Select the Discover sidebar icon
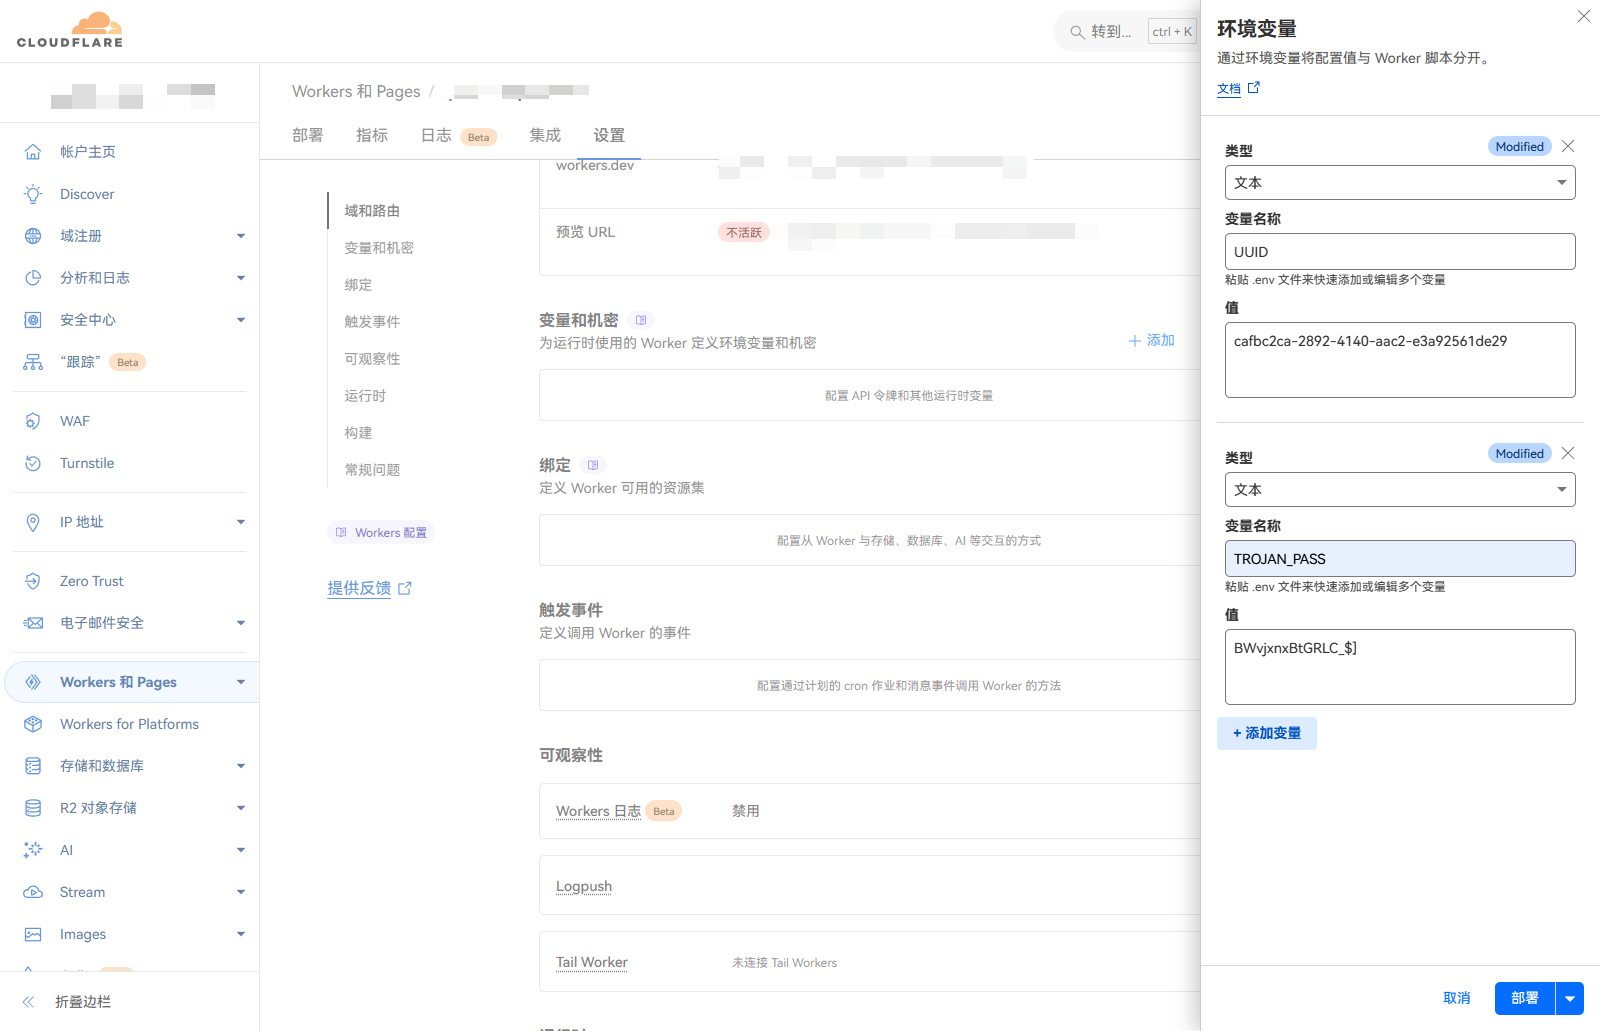This screenshot has height=1031, width=1600. [x=33, y=193]
